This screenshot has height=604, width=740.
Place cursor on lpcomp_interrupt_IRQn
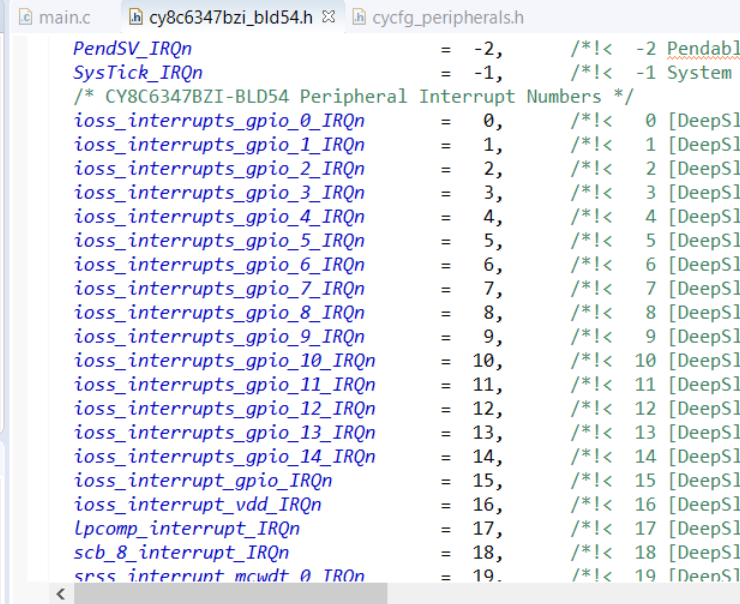click(x=186, y=528)
